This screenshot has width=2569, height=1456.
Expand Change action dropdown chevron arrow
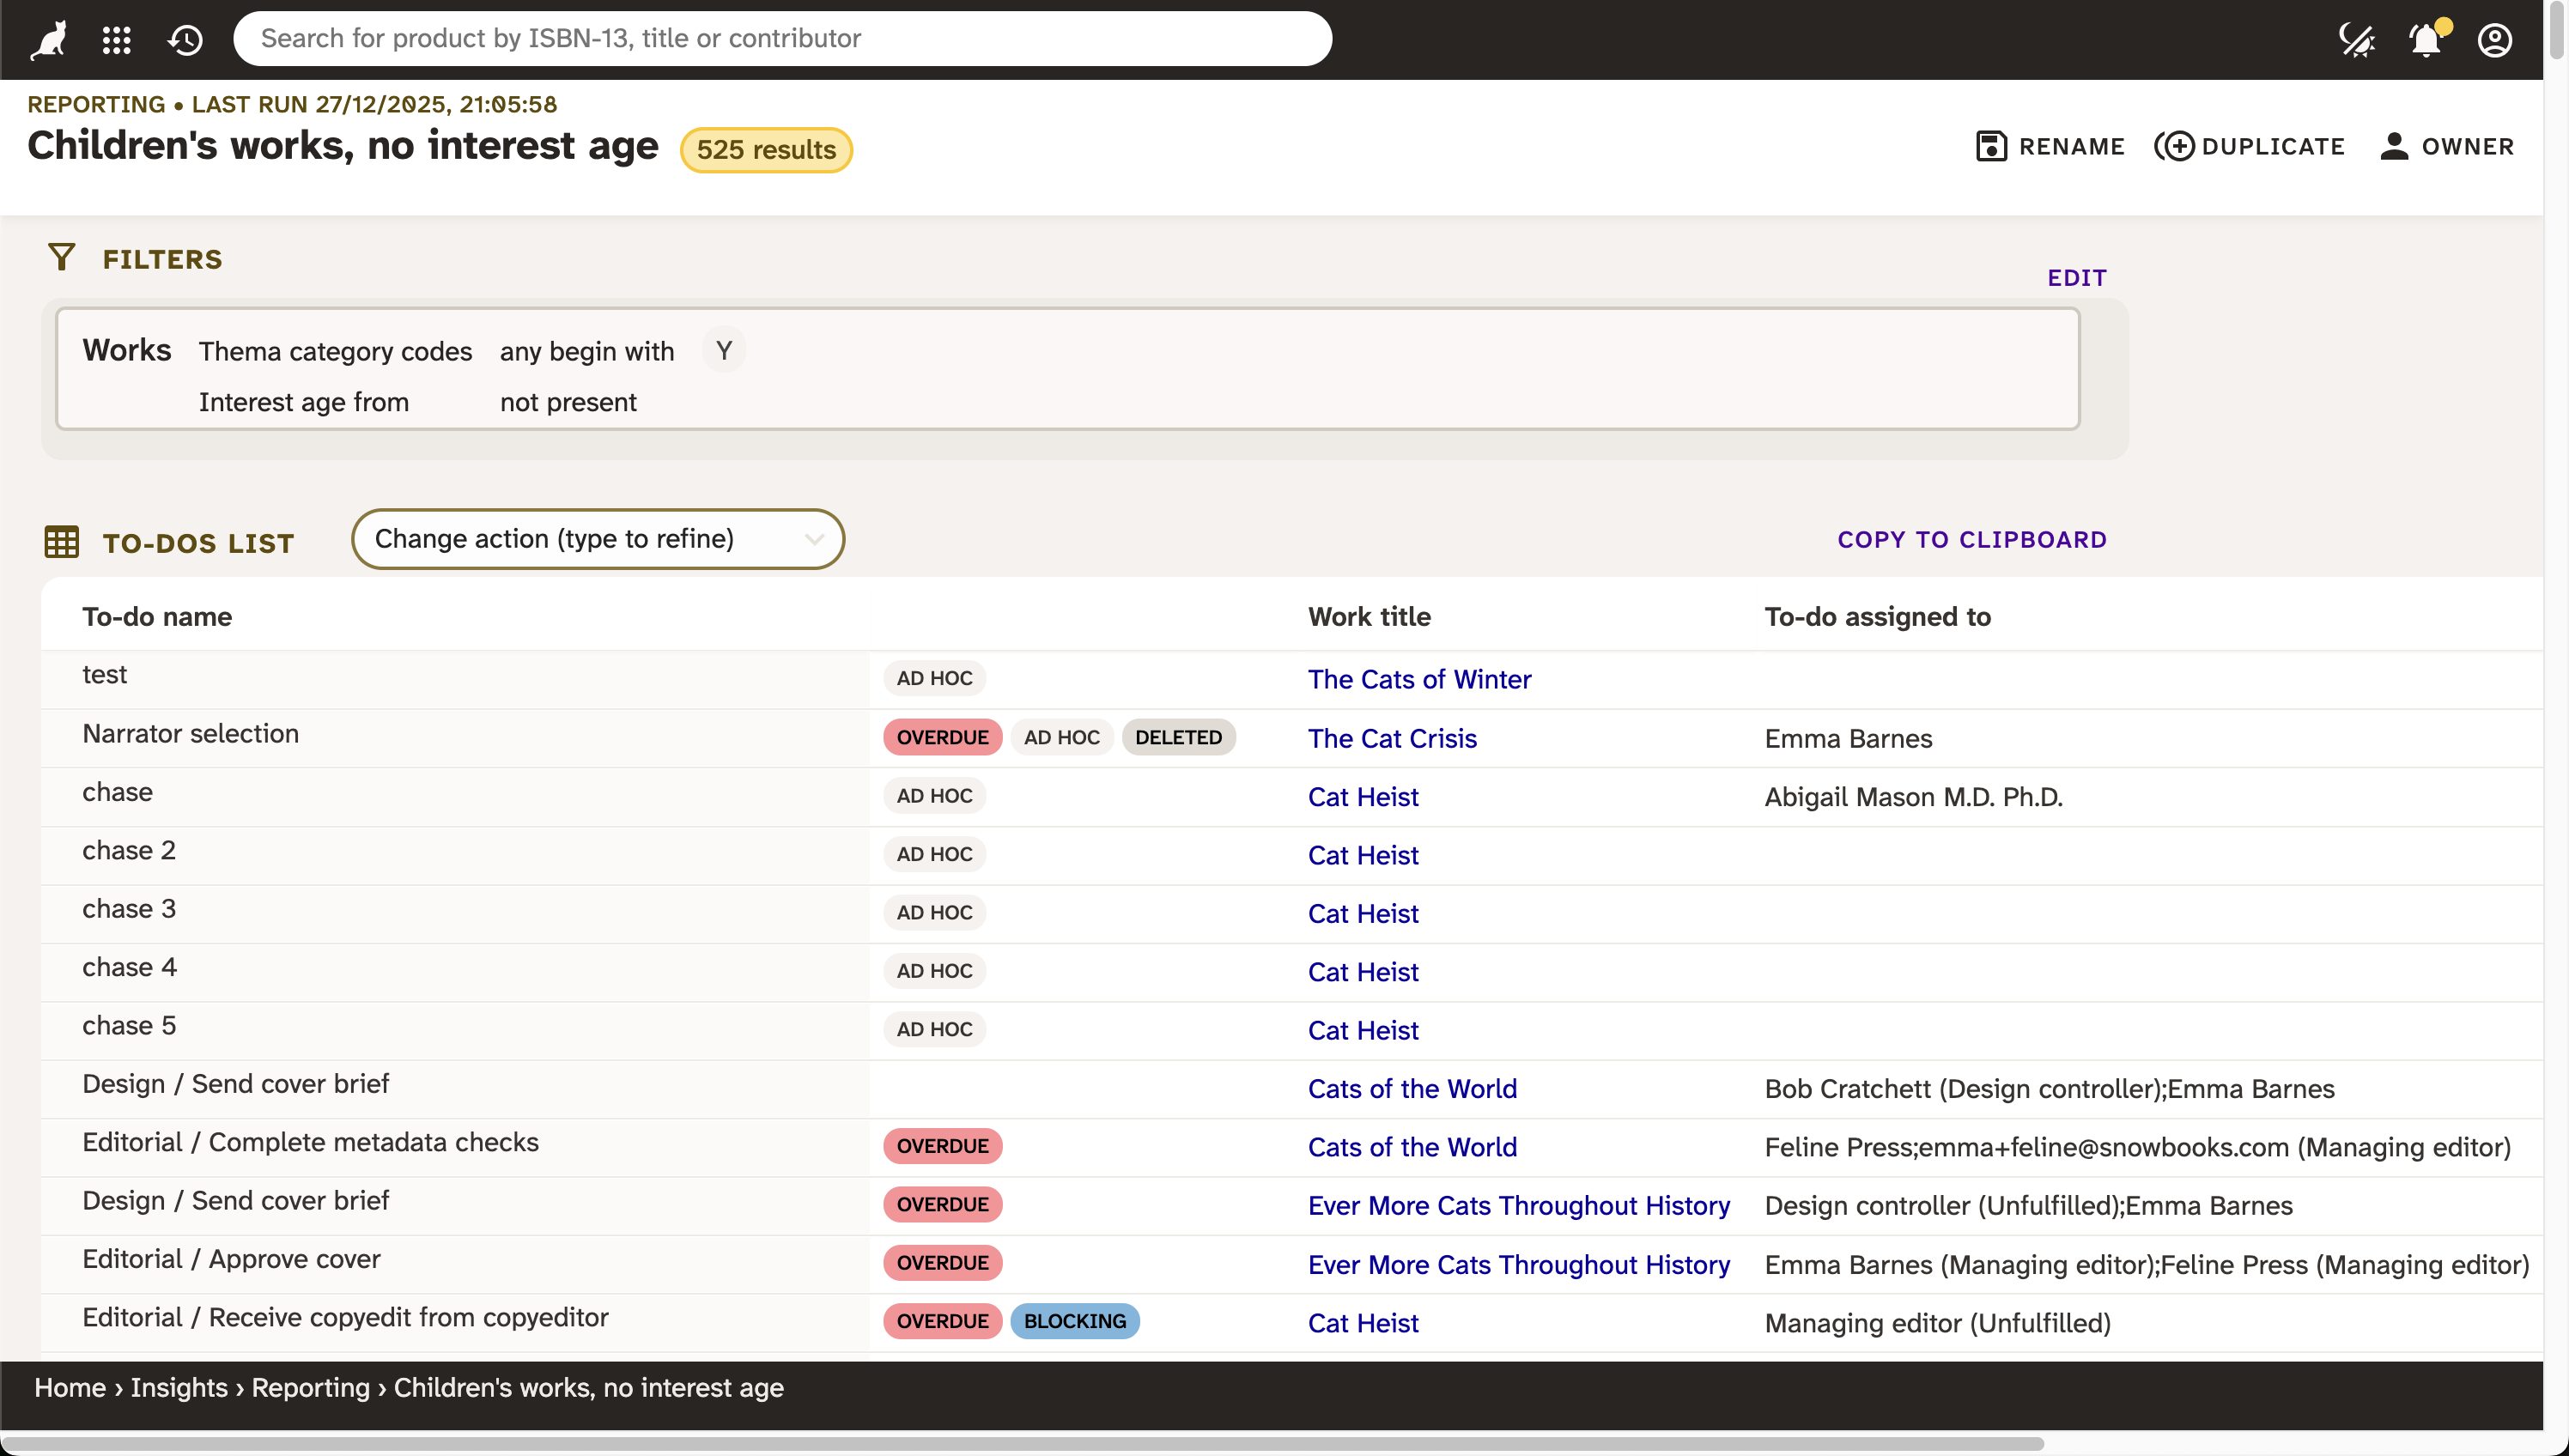(x=814, y=539)
